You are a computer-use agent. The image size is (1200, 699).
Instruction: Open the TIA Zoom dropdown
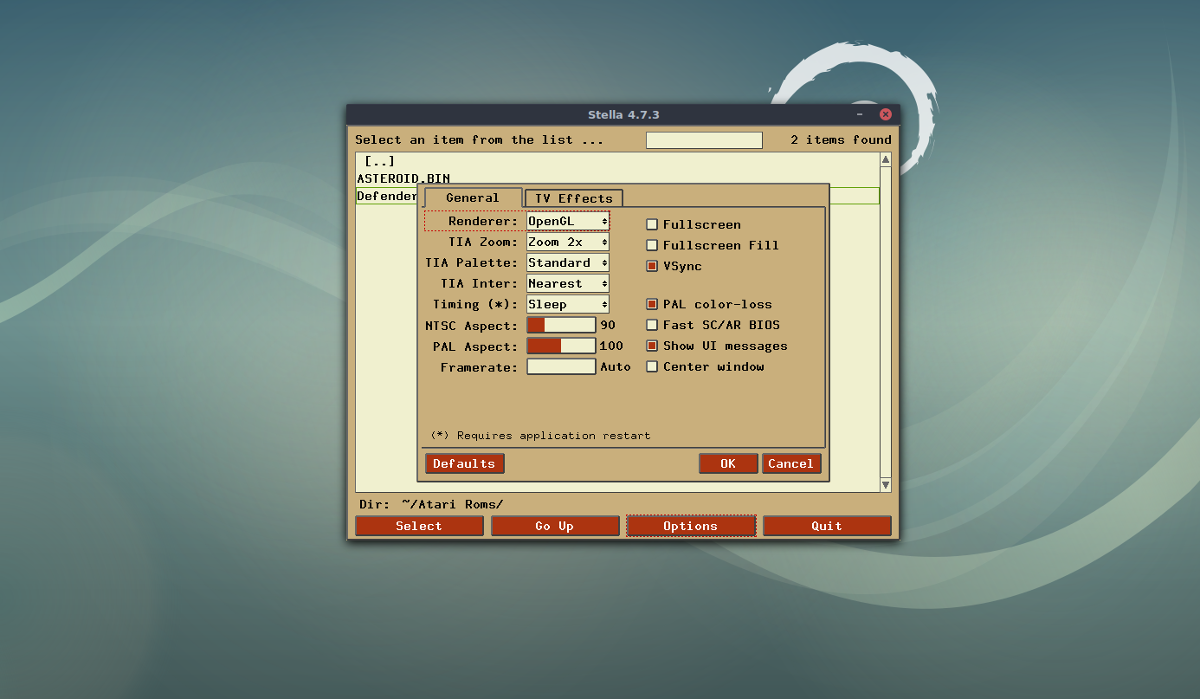click(568, 242)
